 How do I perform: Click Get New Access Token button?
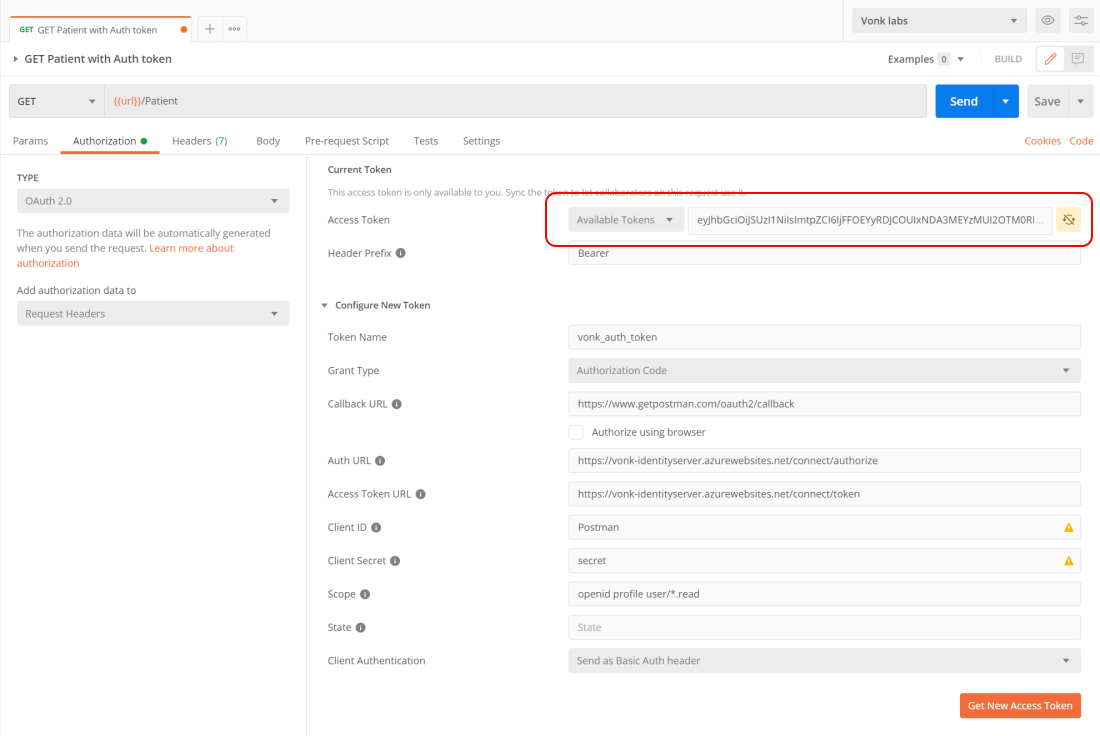click(1020, 706)
